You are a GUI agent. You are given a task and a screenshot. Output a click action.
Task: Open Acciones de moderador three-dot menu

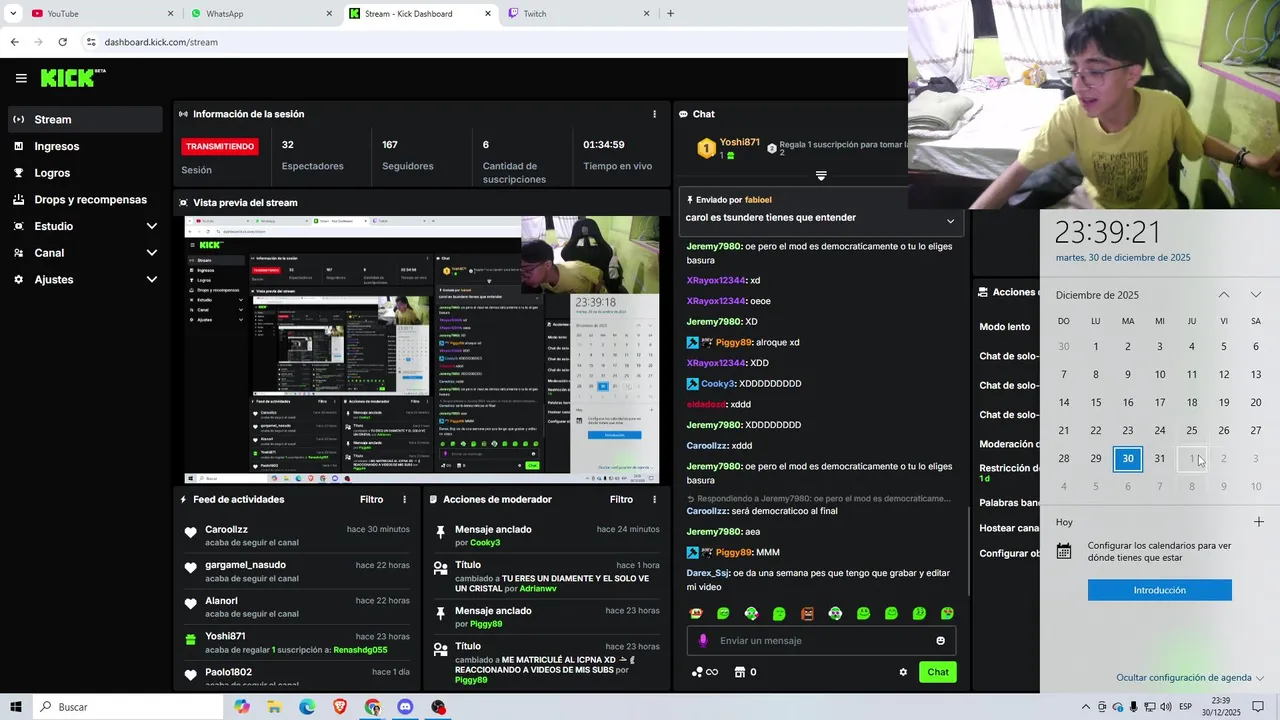click(654, 499)
